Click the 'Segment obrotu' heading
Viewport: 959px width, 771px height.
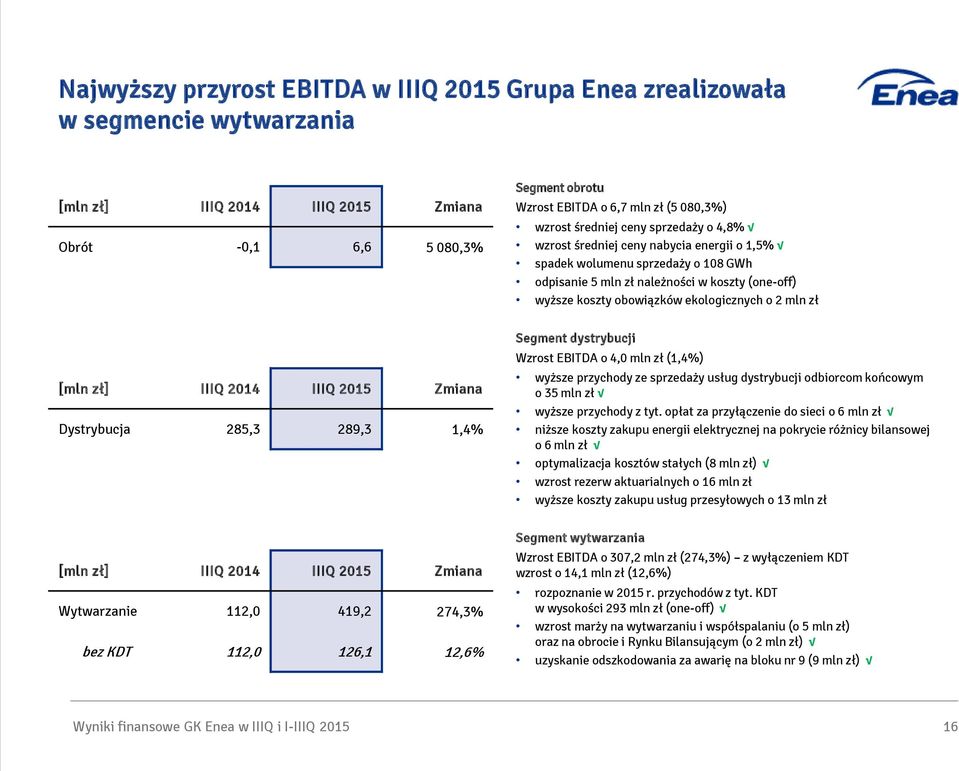point(559,188)
